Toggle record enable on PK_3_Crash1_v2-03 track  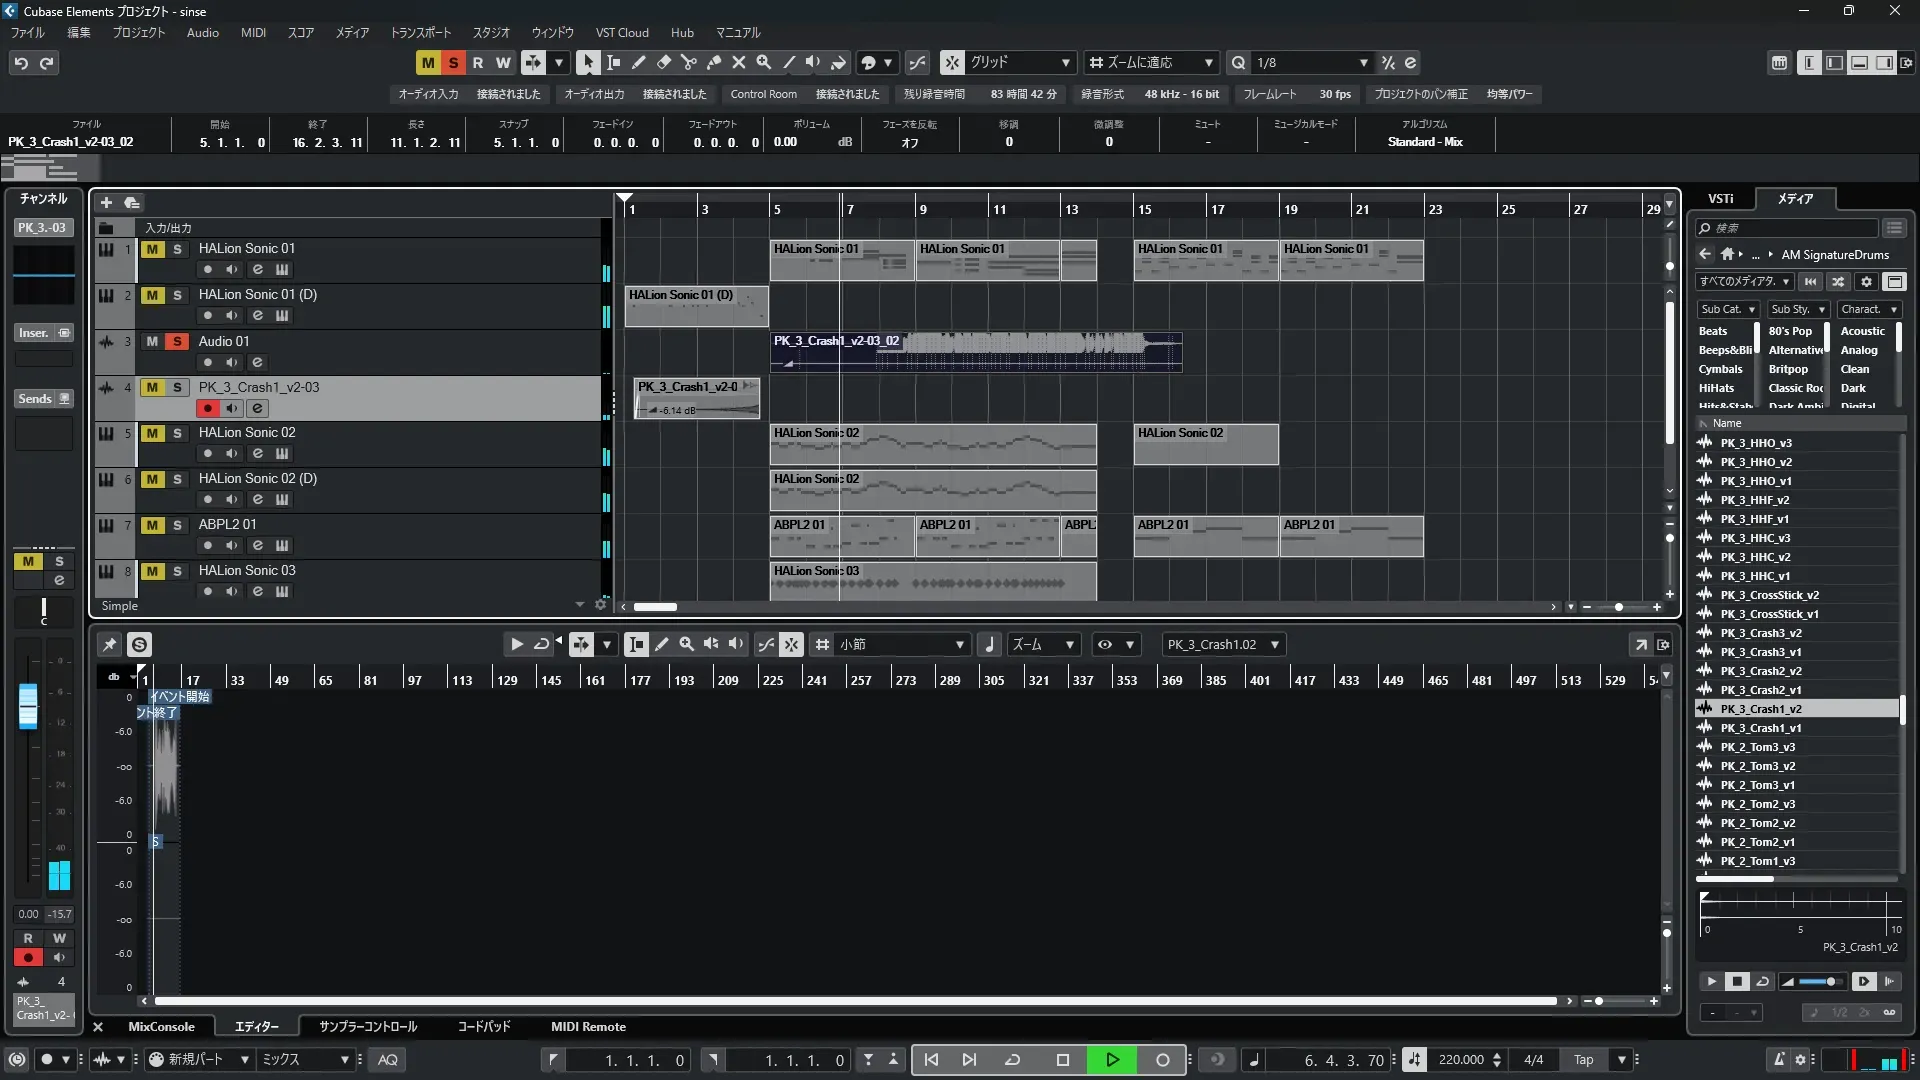coord(207,408)
